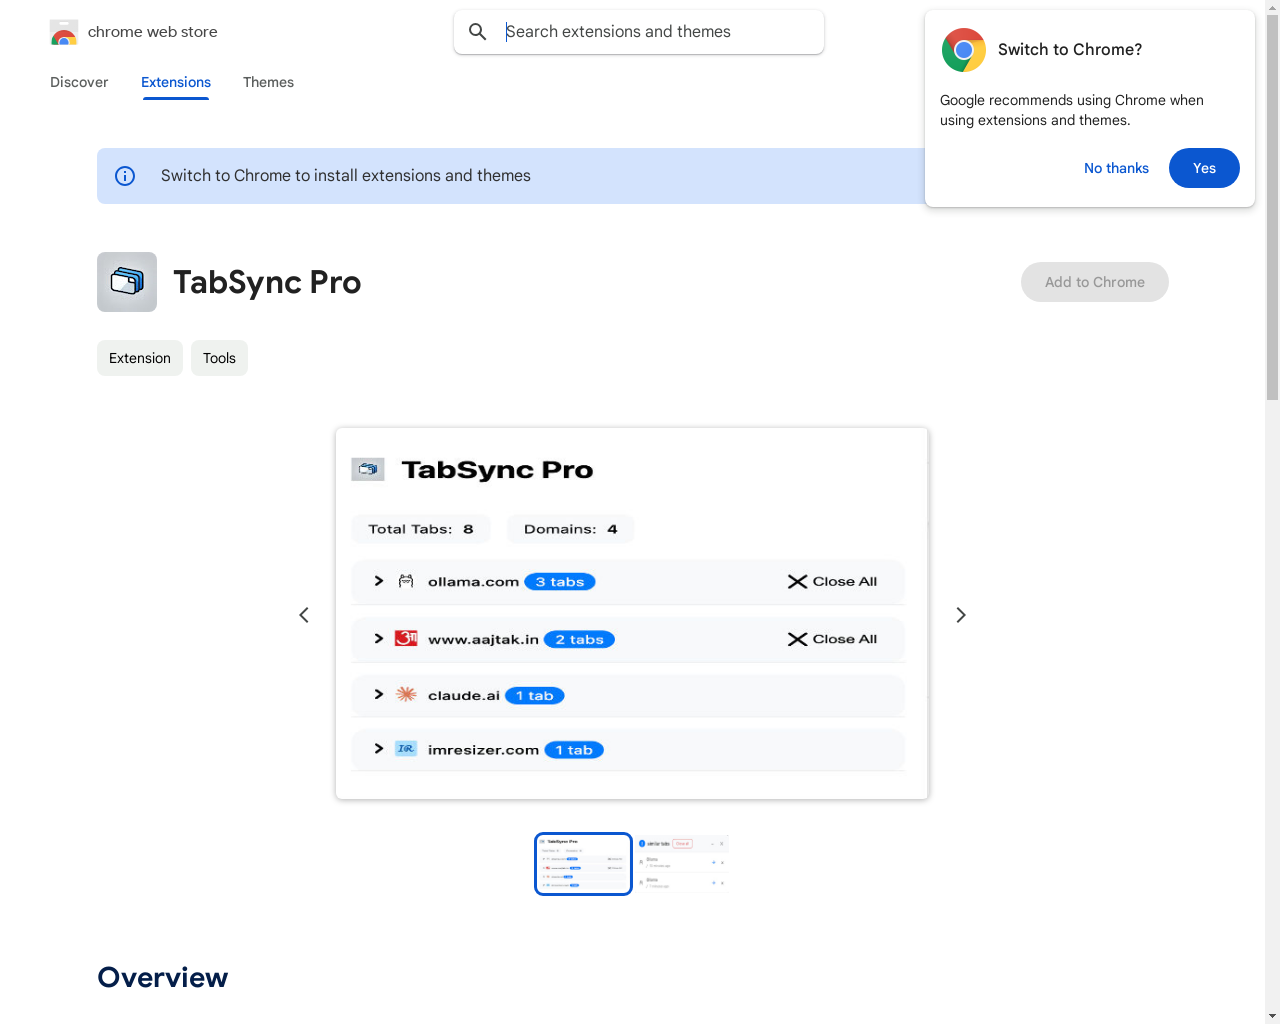Open the Themes tab
This screenshot has width=1280, height=1024.
tap(268, 82)
